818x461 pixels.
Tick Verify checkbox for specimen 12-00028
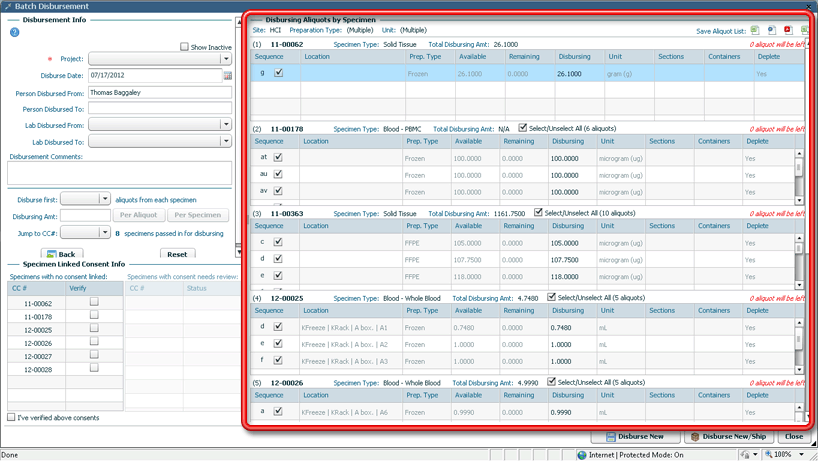tap(94, 368)
